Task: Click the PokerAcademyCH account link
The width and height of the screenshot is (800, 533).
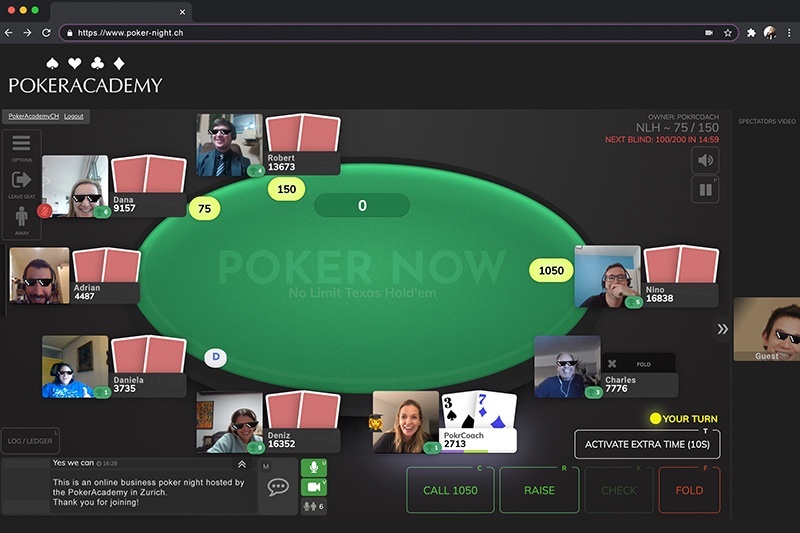Action: pos(34,116)
